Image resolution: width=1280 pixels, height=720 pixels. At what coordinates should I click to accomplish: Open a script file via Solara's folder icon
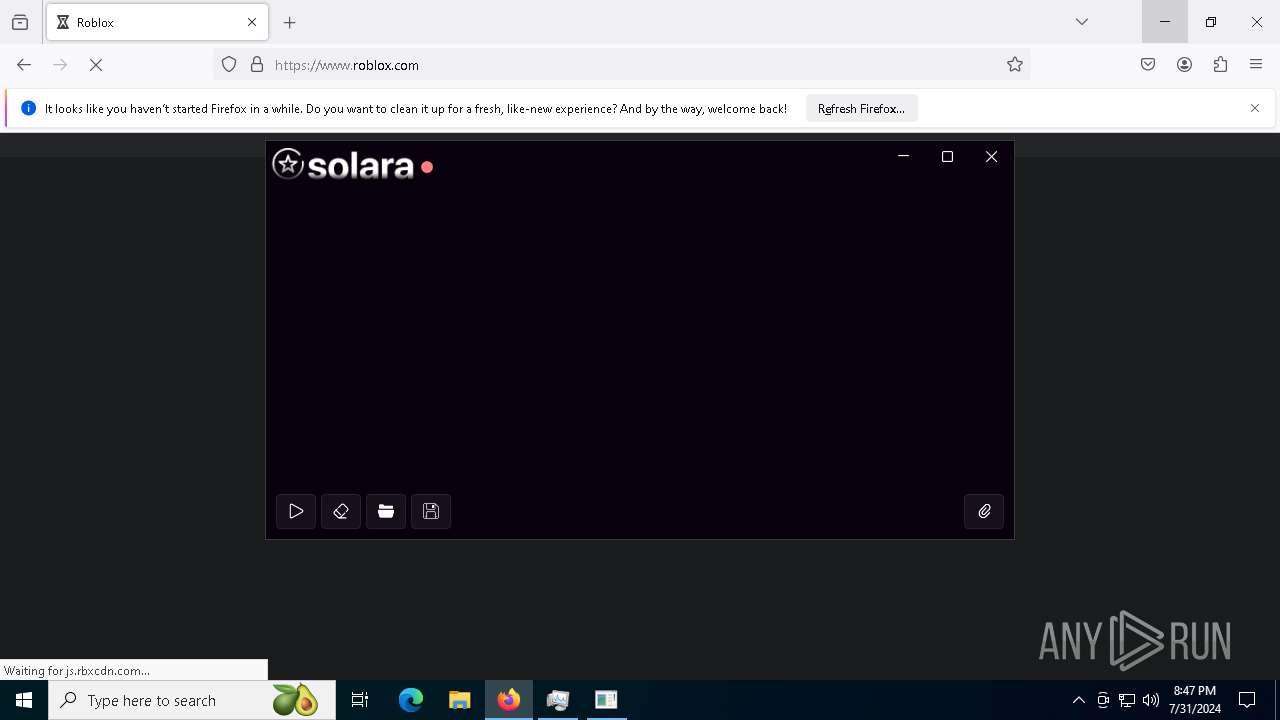386,511
